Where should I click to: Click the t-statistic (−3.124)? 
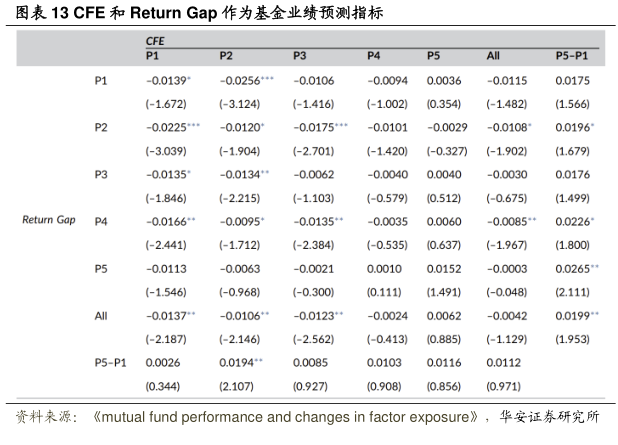(238, 102)
